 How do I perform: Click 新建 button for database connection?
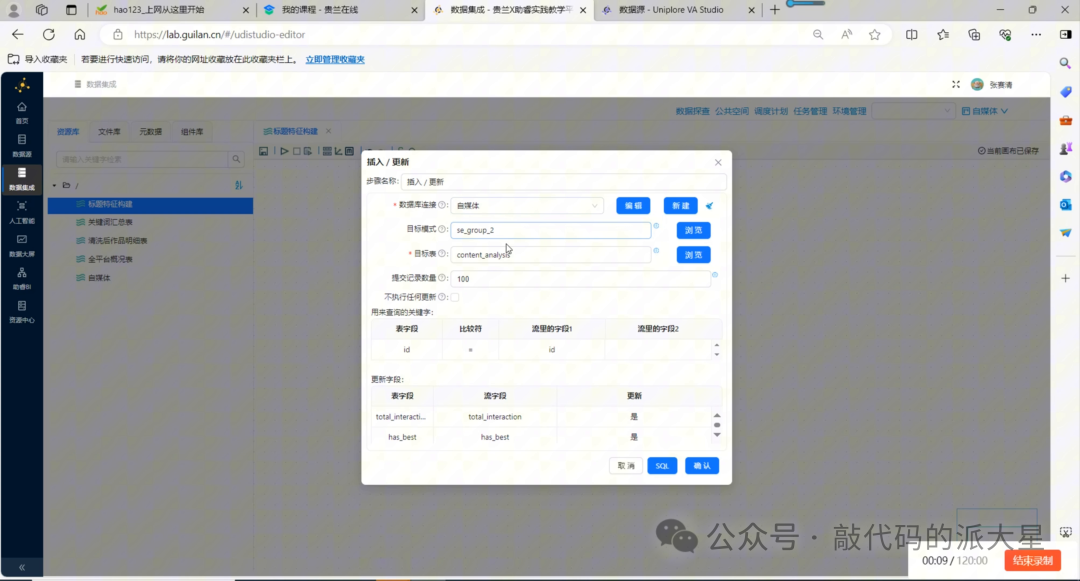[x=681, y=206]
